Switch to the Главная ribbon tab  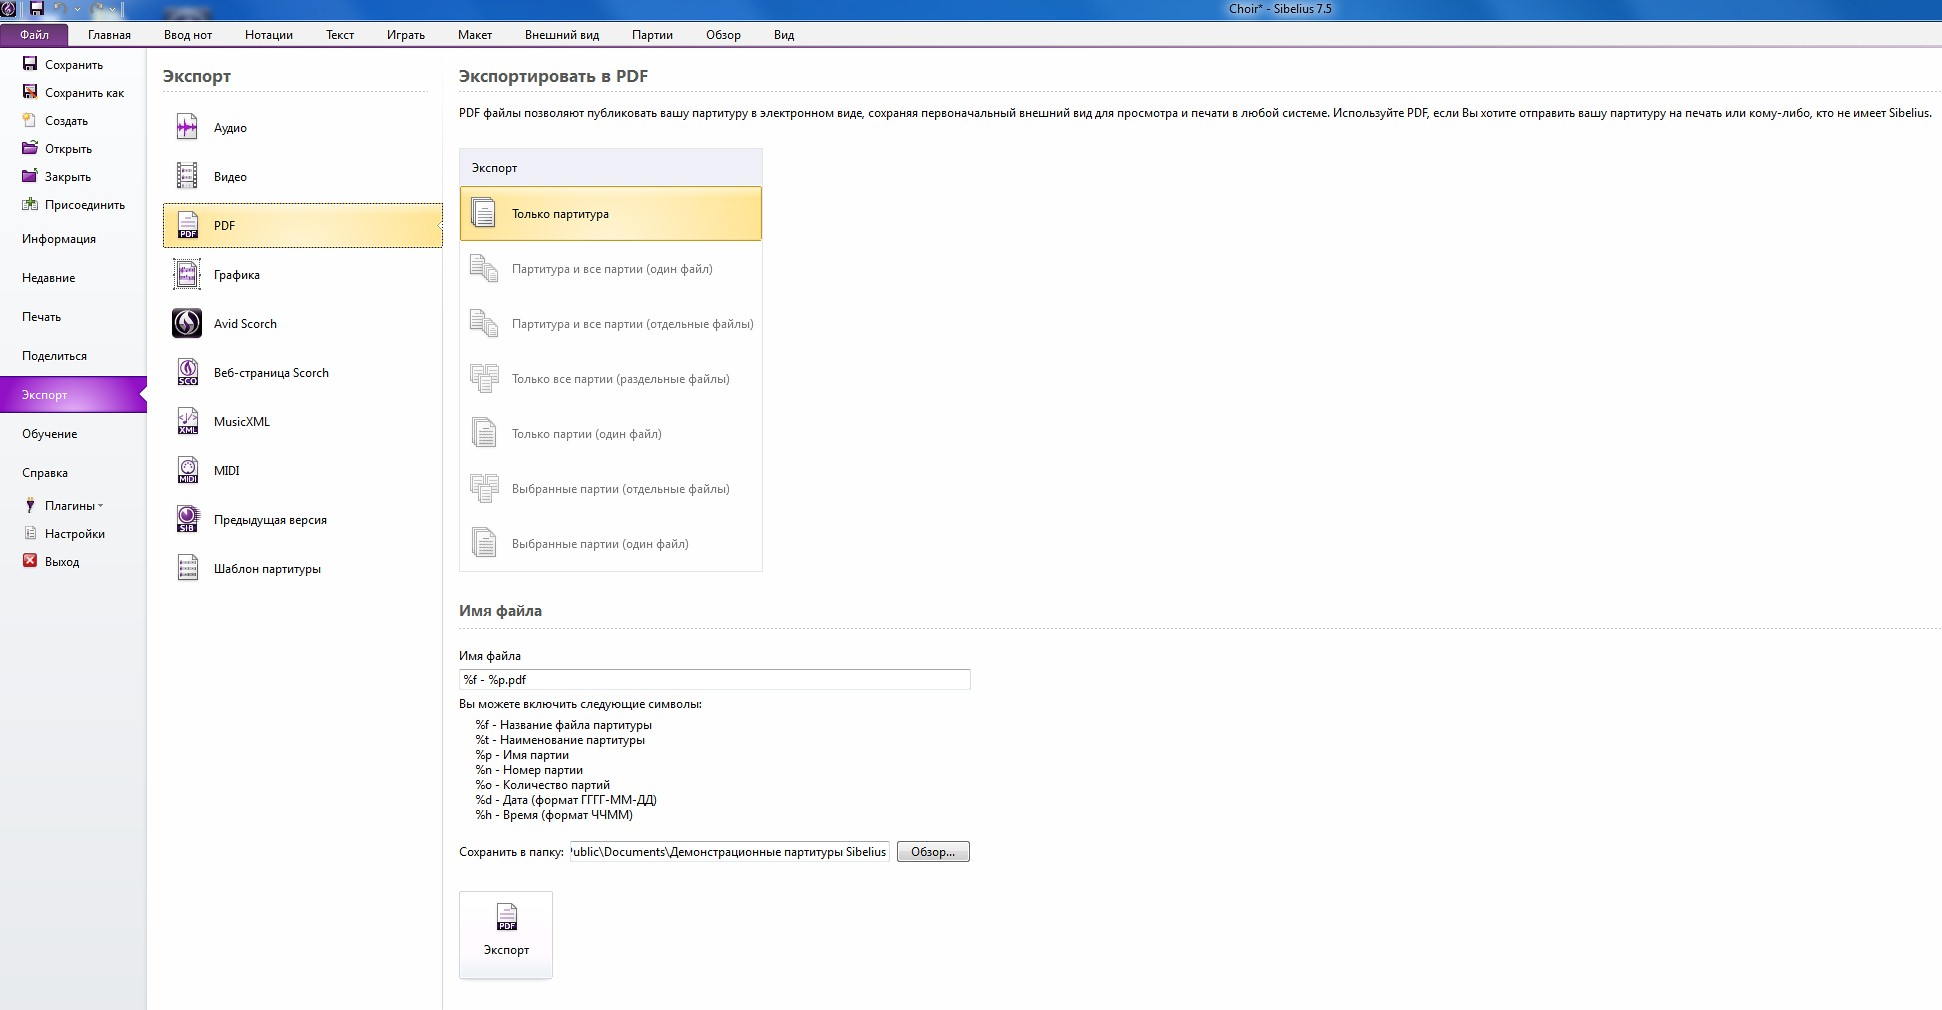tap(109, 35)
